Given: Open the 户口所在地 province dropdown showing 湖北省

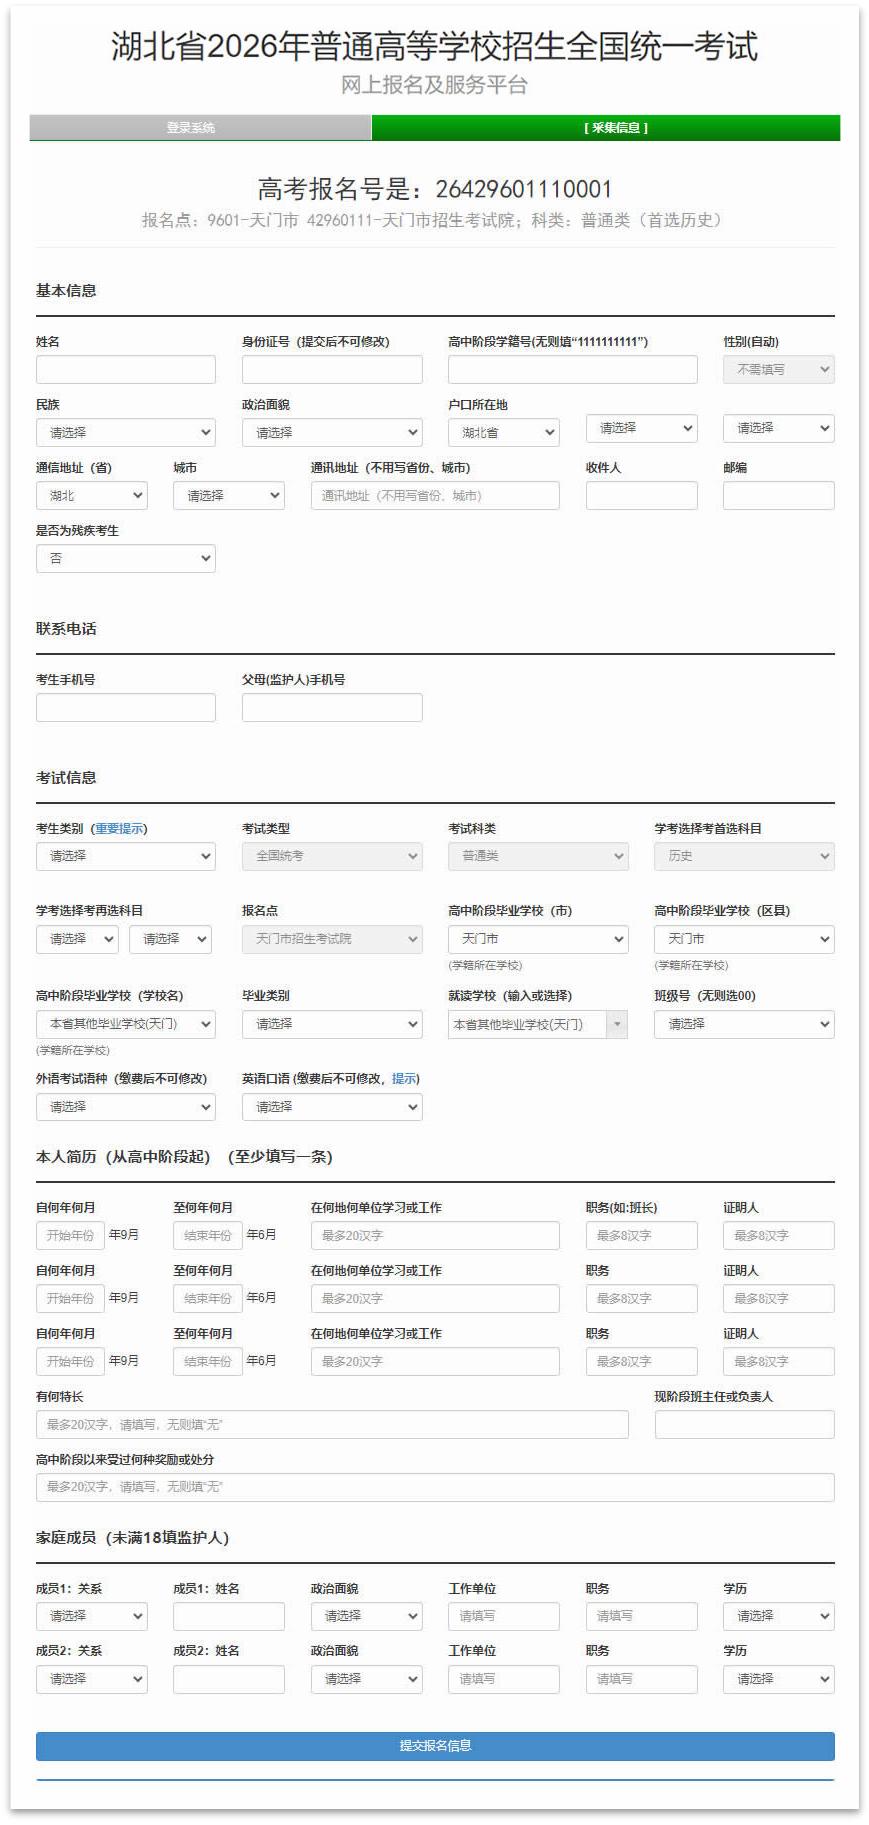Looking at the screenshot, I should coord(503,432).
